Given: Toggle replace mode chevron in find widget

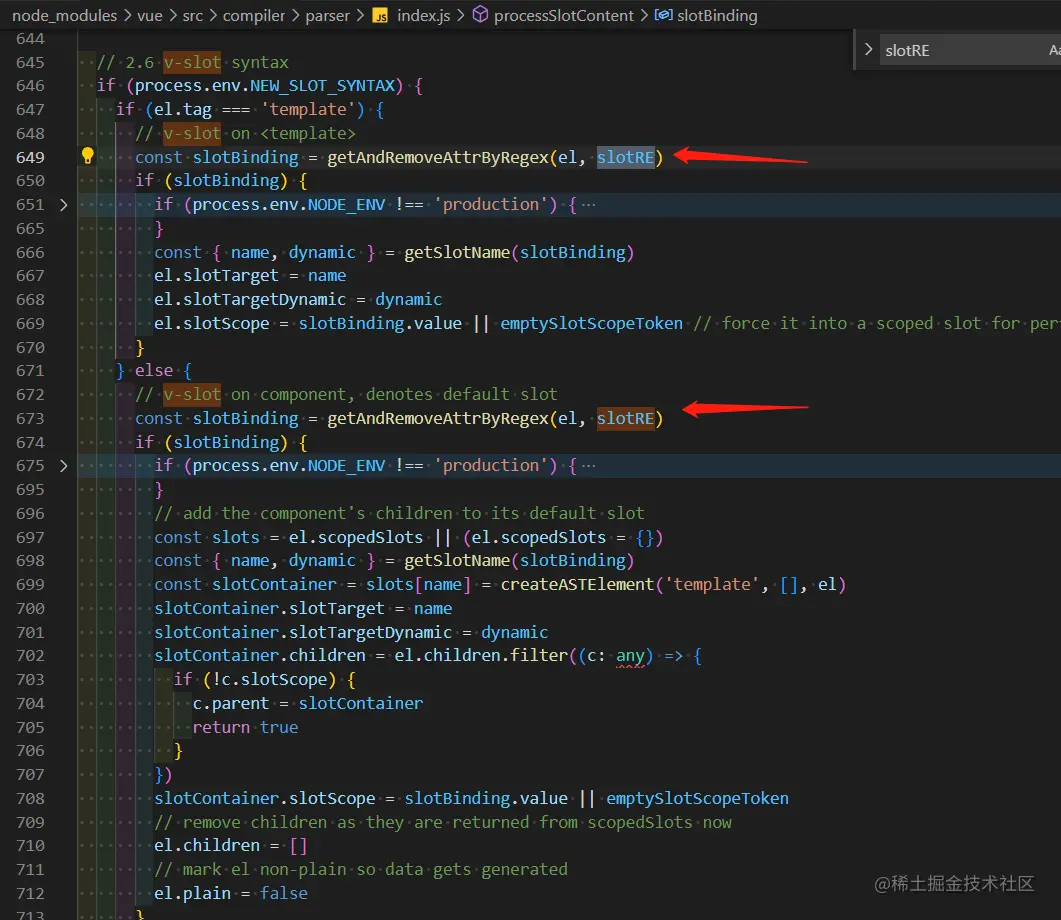Looking at the screenshot, I should tap(868, 49).
